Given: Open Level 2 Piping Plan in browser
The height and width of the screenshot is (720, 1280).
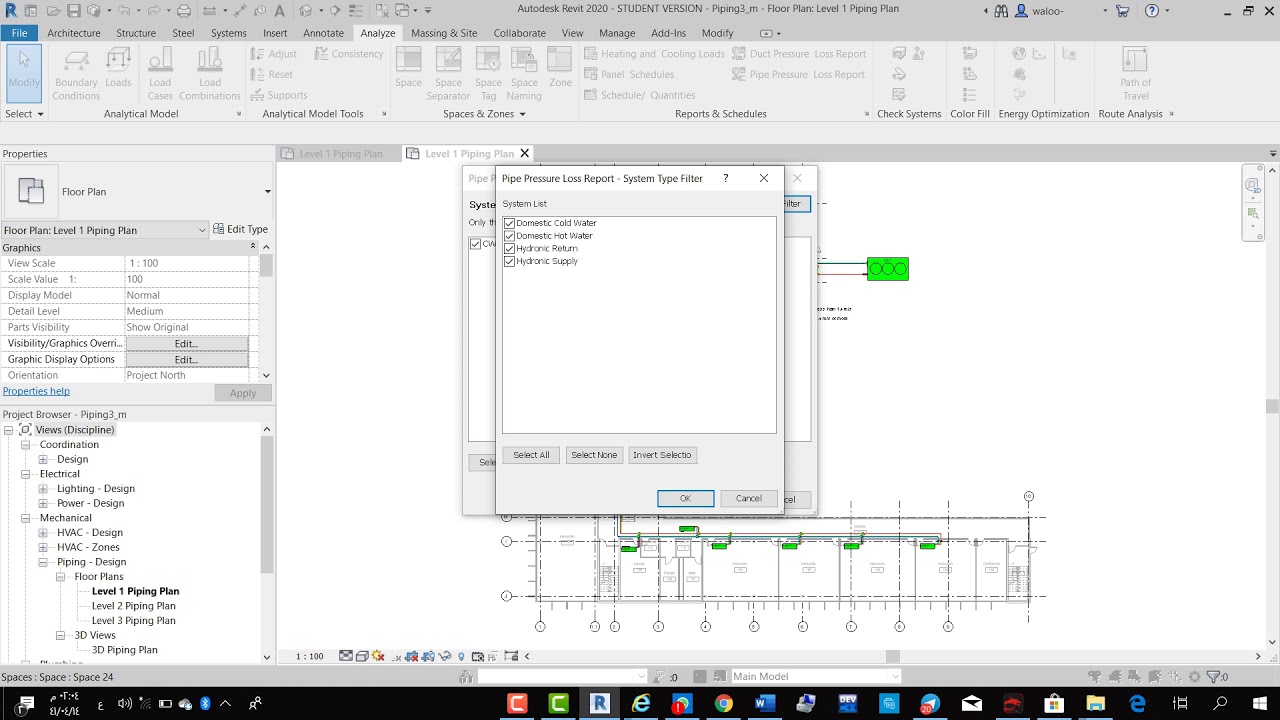Looking at the screenshot, I should [134, 606].
